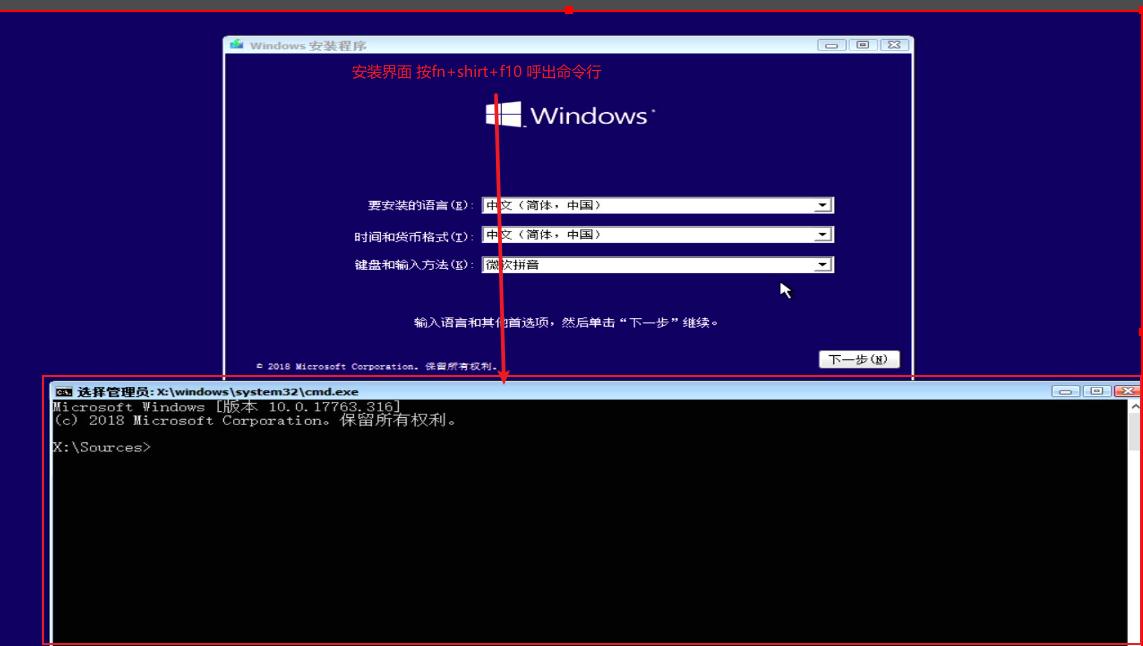Viewport: 1143px width, 646px height.
Task: Click the cmd scrollbar up arrow
Action: 1135,407
